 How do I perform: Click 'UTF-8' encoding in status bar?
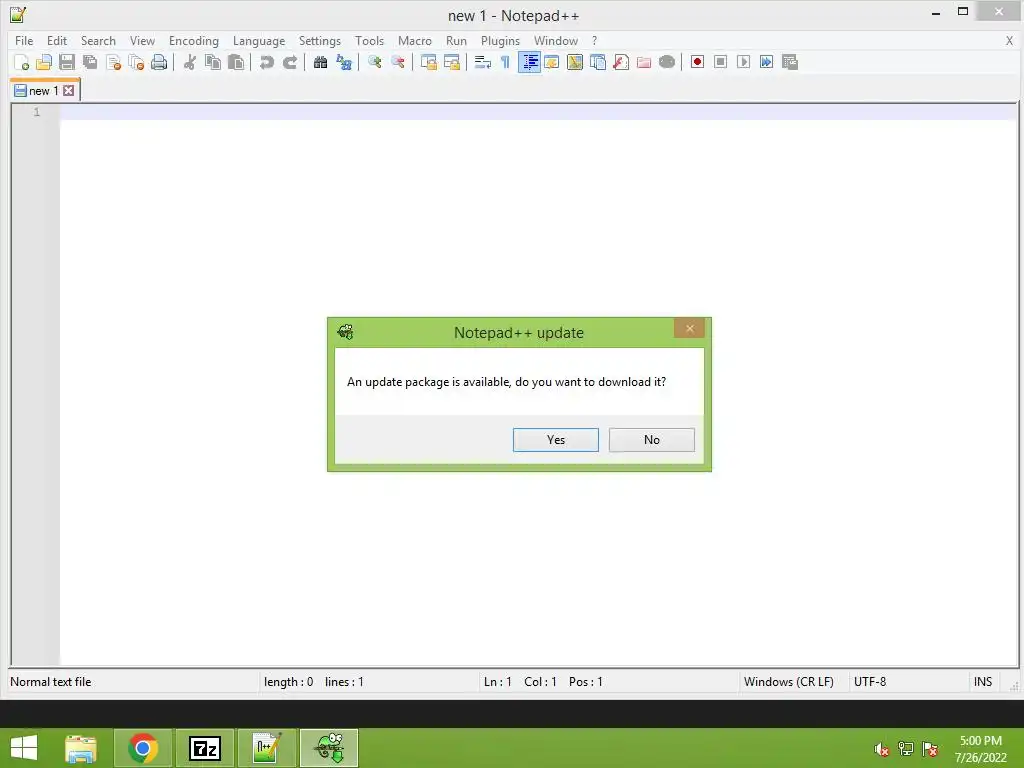[870, 682]
